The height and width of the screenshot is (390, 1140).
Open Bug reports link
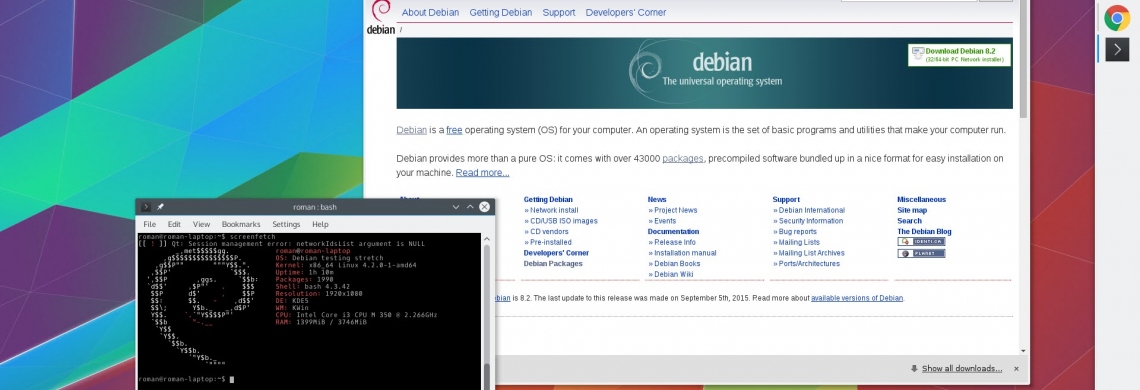coord(798,231)
